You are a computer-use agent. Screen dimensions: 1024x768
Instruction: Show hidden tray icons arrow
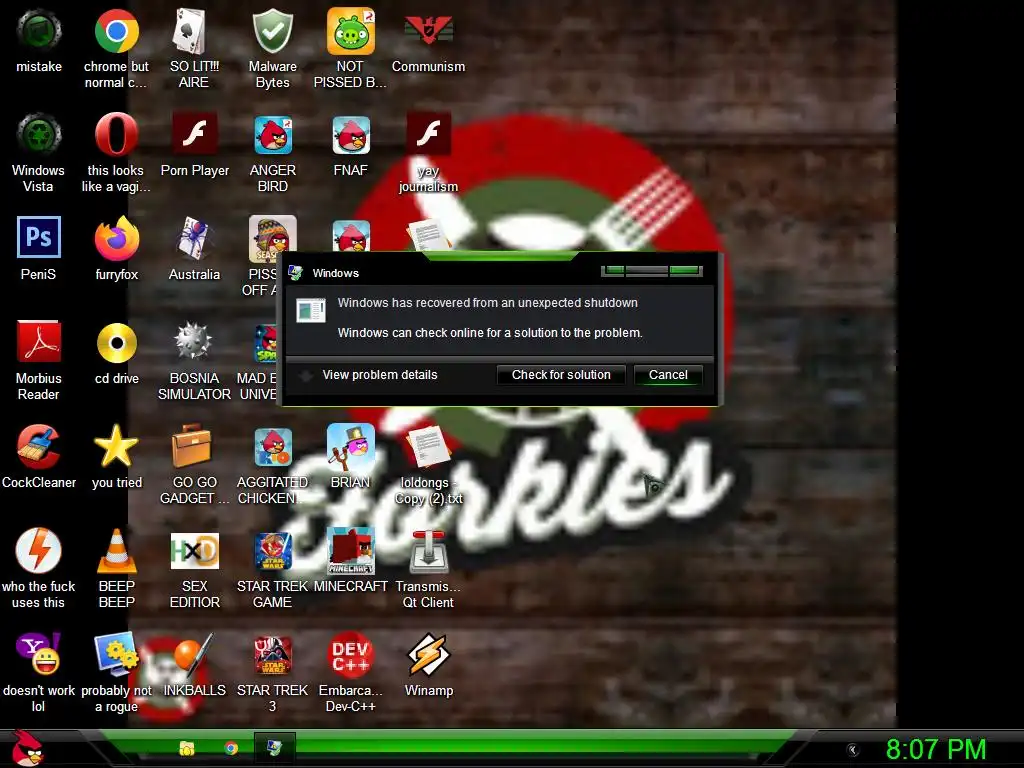click(x=852, y=750)
